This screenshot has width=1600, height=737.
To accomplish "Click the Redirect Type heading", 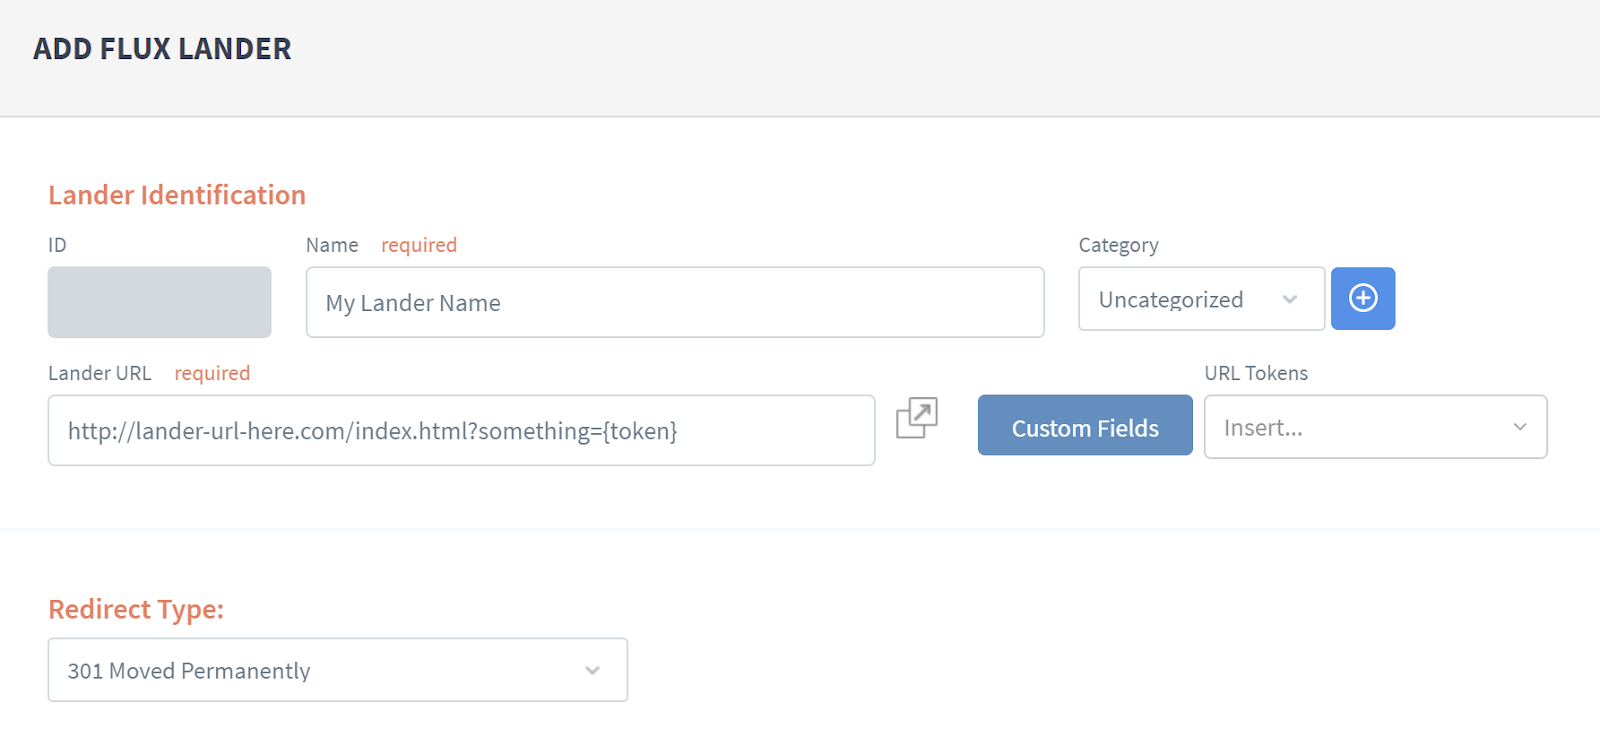I will (x=136, y=609).
